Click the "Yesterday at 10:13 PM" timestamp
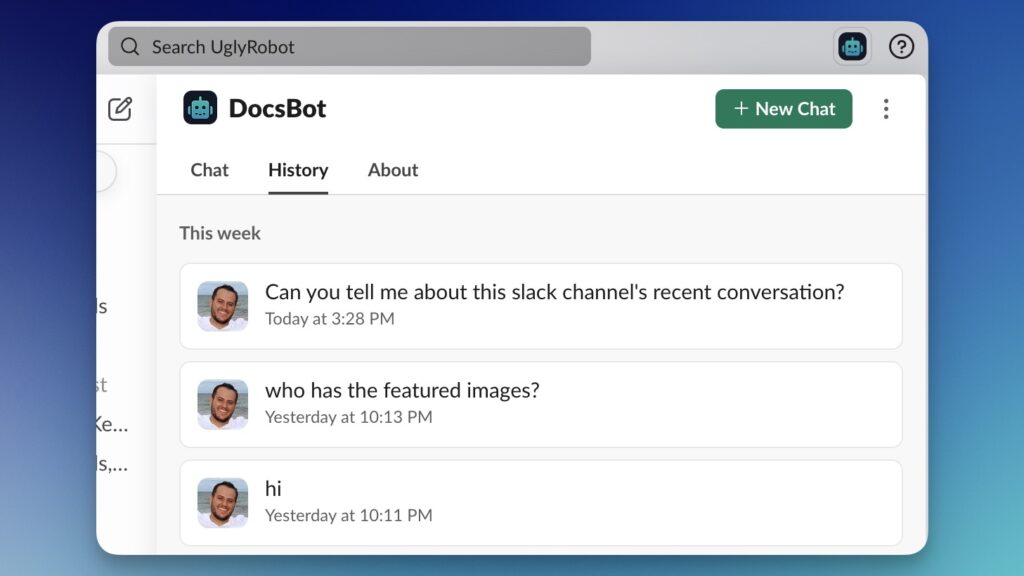This screenshot has height=576, width=1024. point(348,417)
